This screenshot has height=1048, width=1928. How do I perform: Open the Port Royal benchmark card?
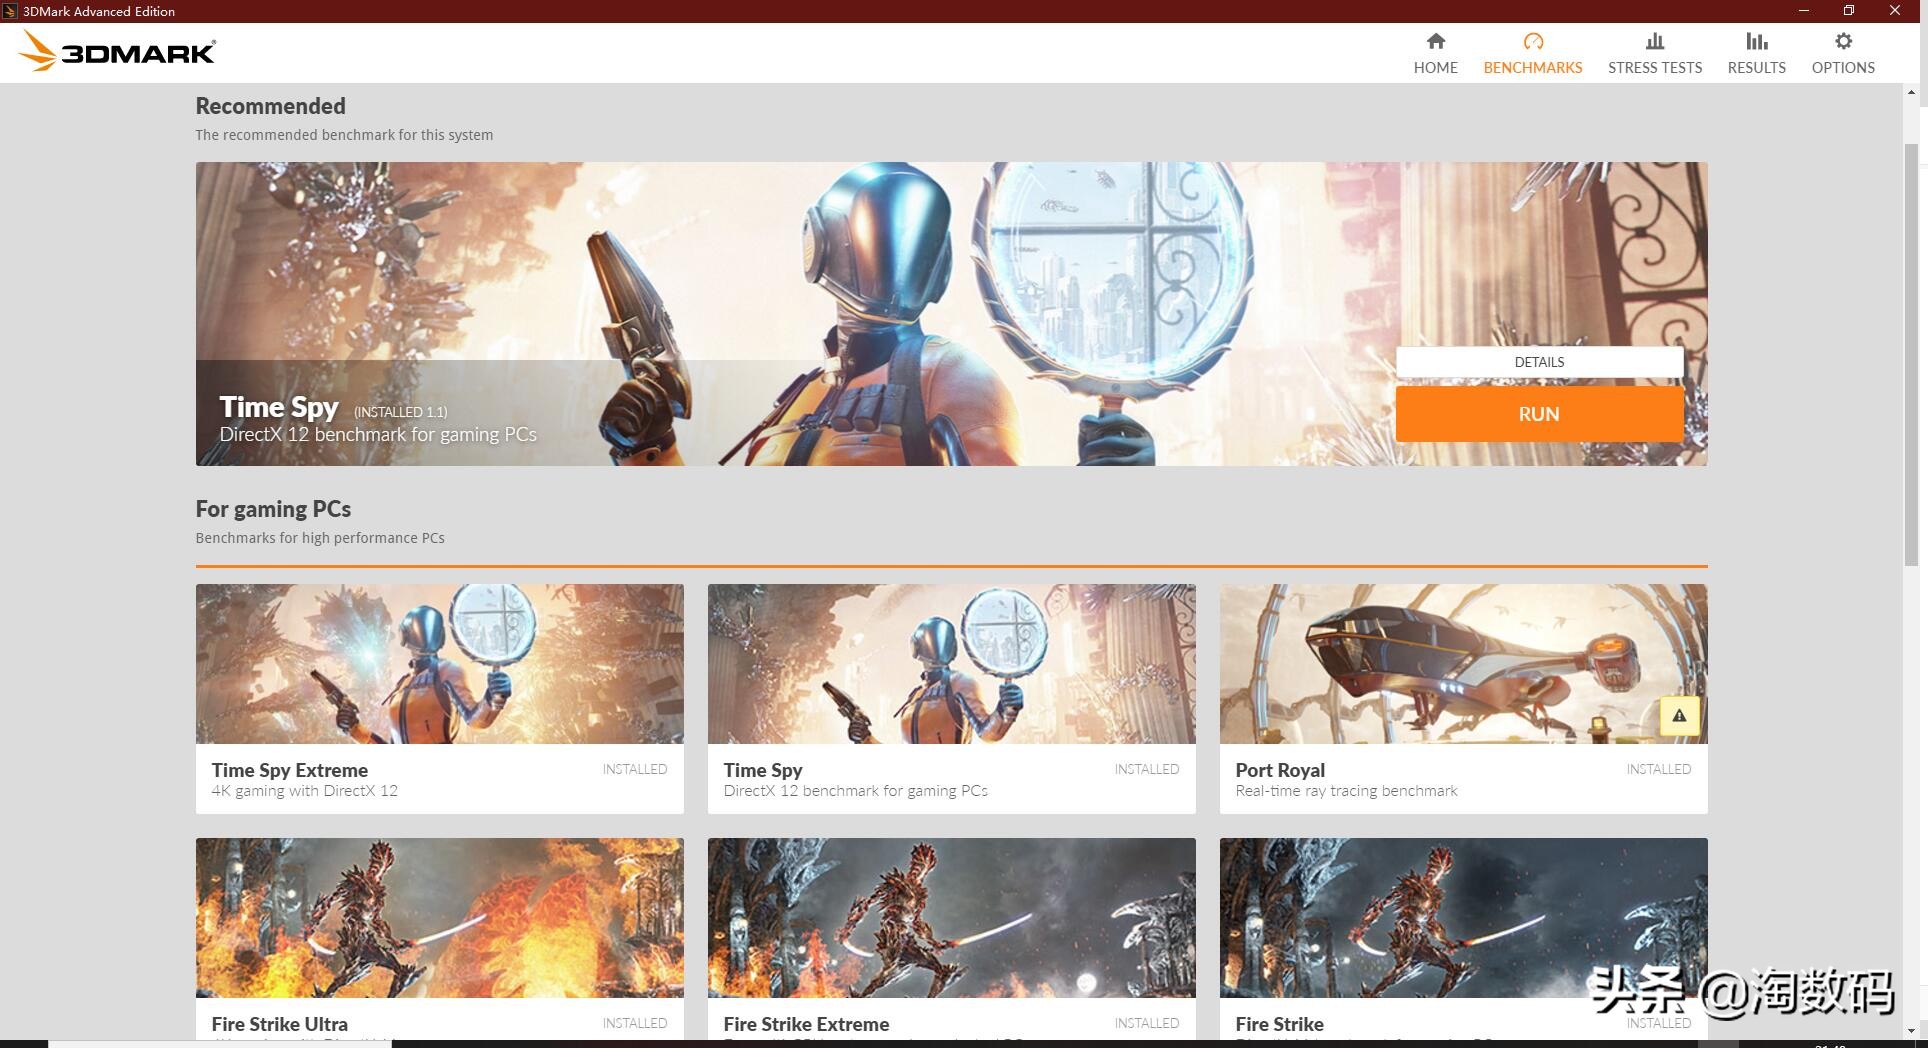pyautogui.click(x=1462, y=700)
